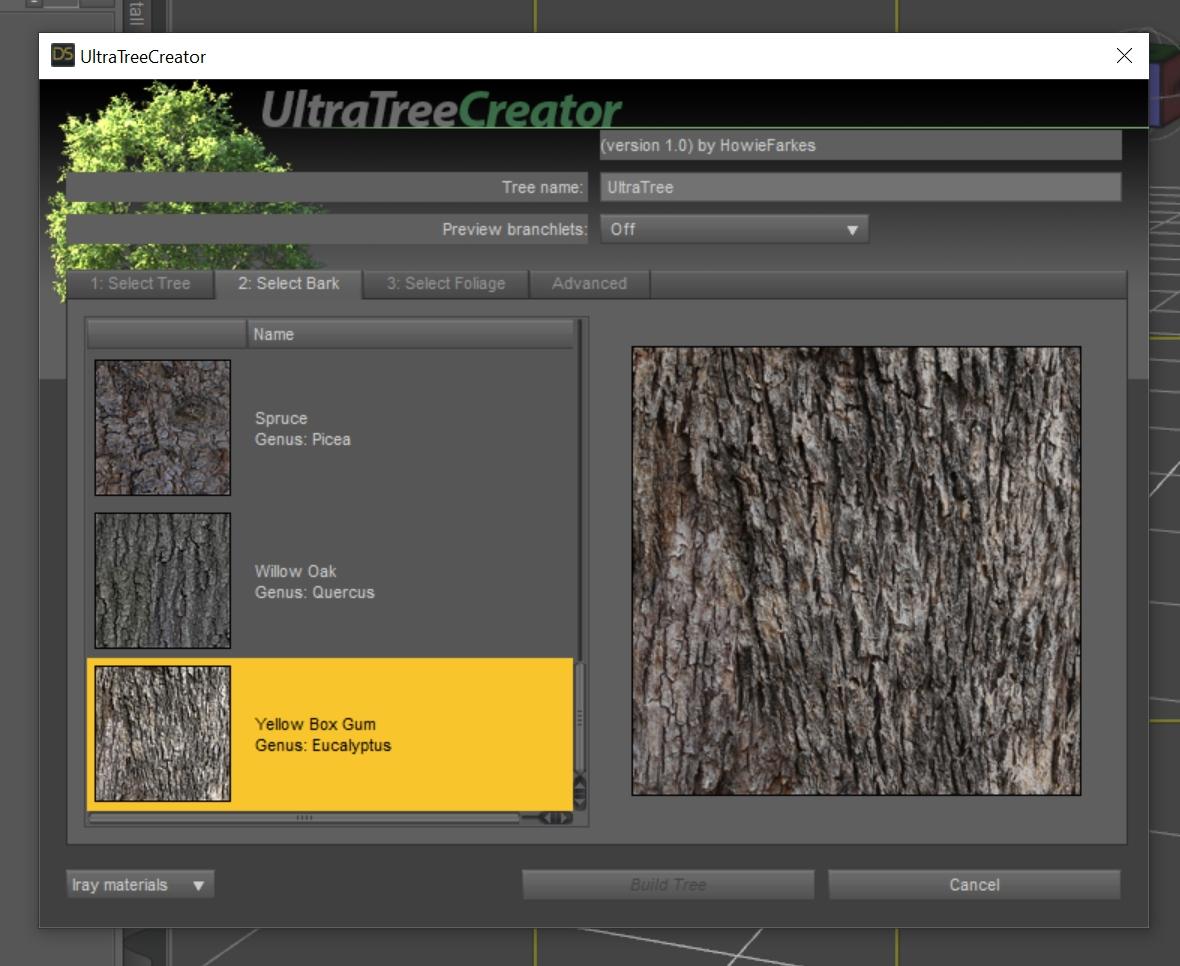
Task: Click the Willow Oak Genus: Quercus text
Action: coord(314,582)
